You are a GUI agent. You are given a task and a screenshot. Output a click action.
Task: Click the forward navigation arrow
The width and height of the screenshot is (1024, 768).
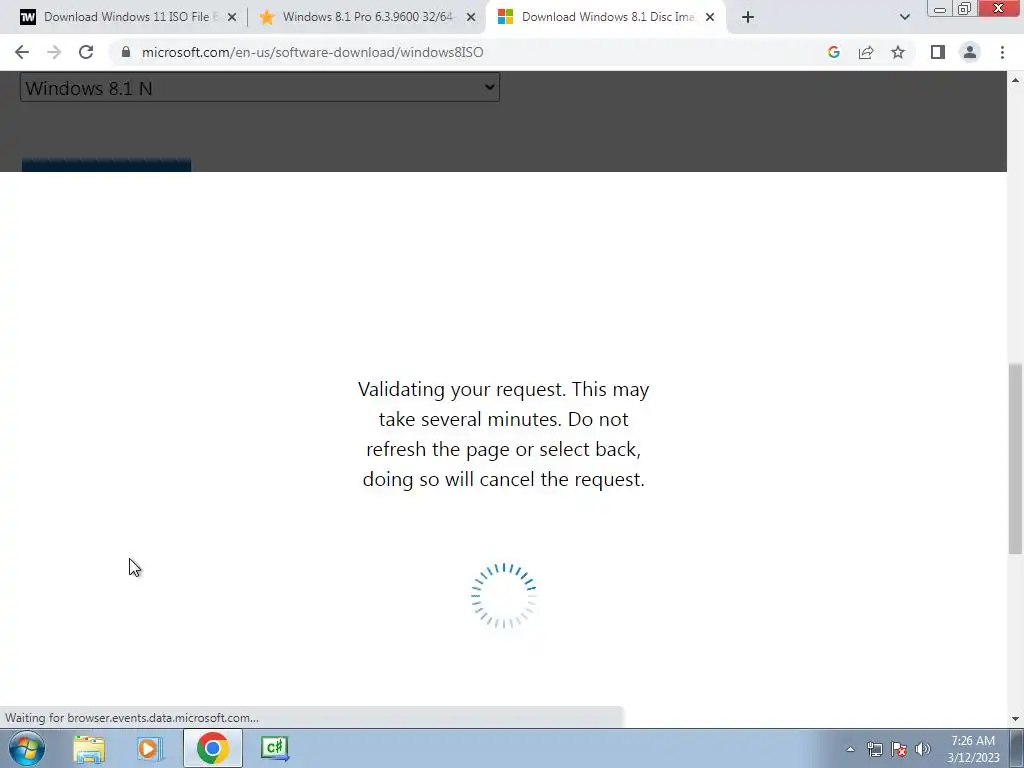[54, 52]
